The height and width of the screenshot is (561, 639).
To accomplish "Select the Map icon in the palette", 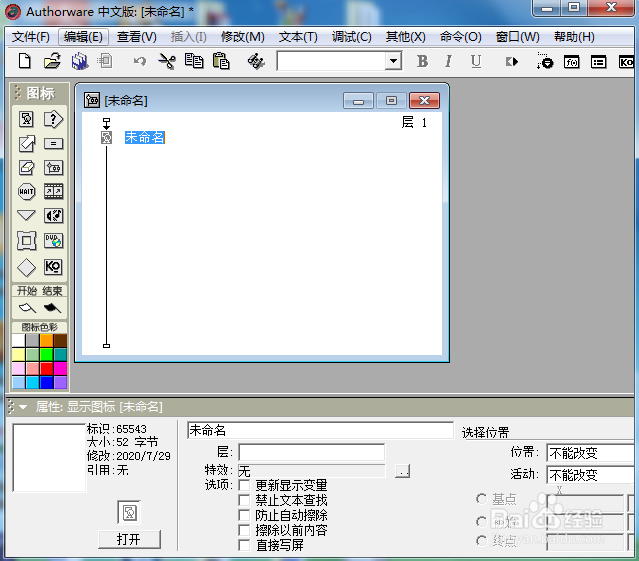I will coord(53,167).
